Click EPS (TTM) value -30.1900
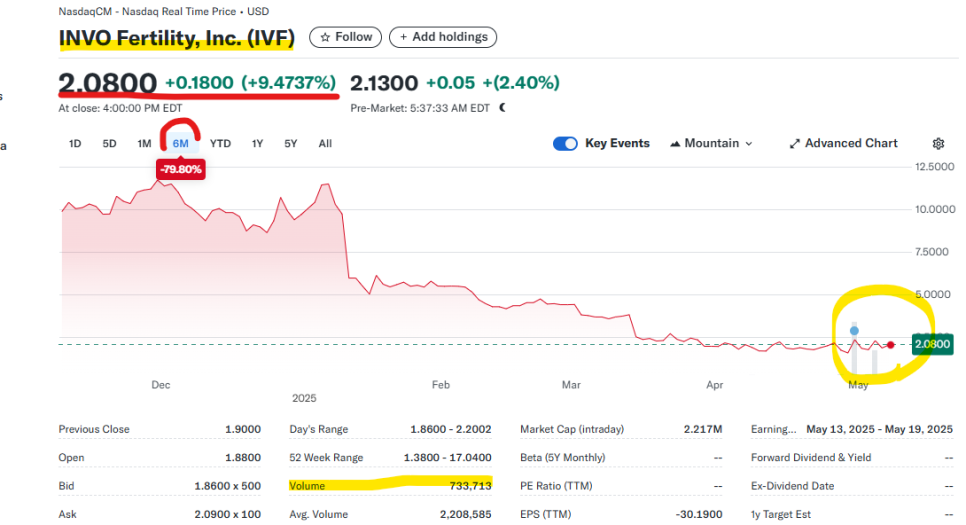This screenshot has height=525, width=966. click(699, 515)
